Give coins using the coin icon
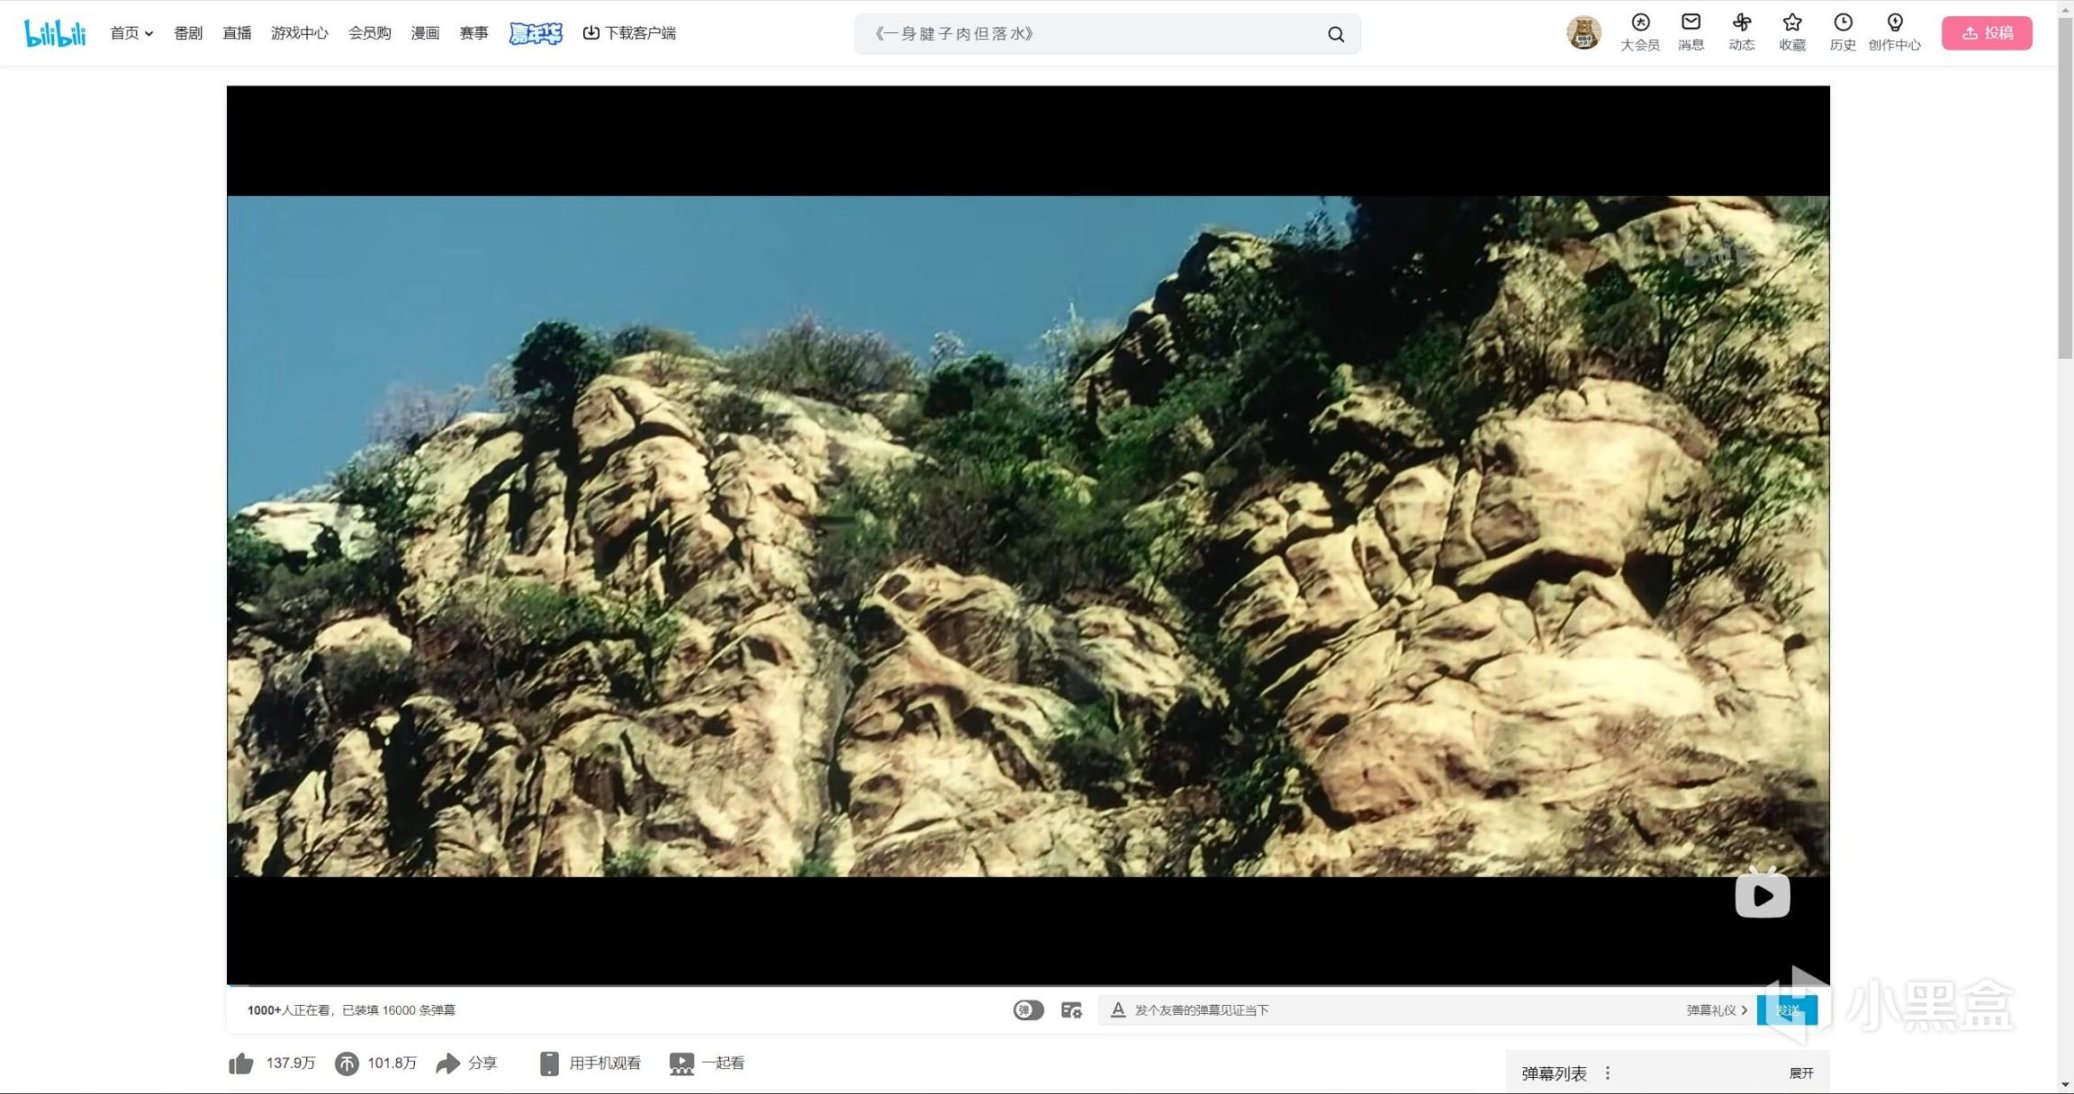 tap(347, 1063)
